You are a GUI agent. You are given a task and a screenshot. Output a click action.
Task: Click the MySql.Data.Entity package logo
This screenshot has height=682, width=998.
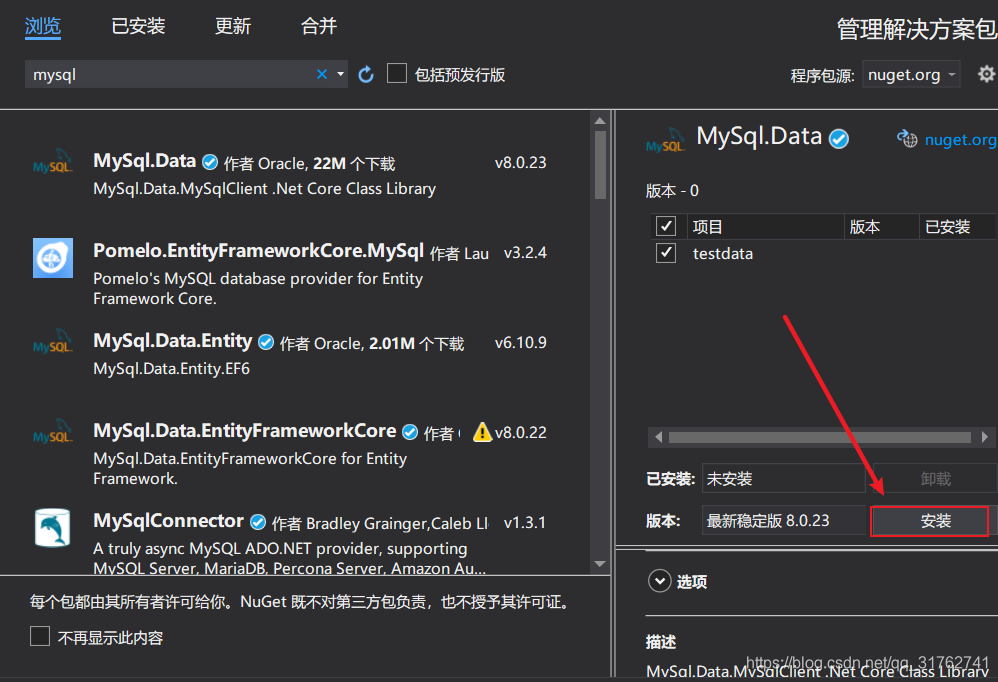pos(53,342)
